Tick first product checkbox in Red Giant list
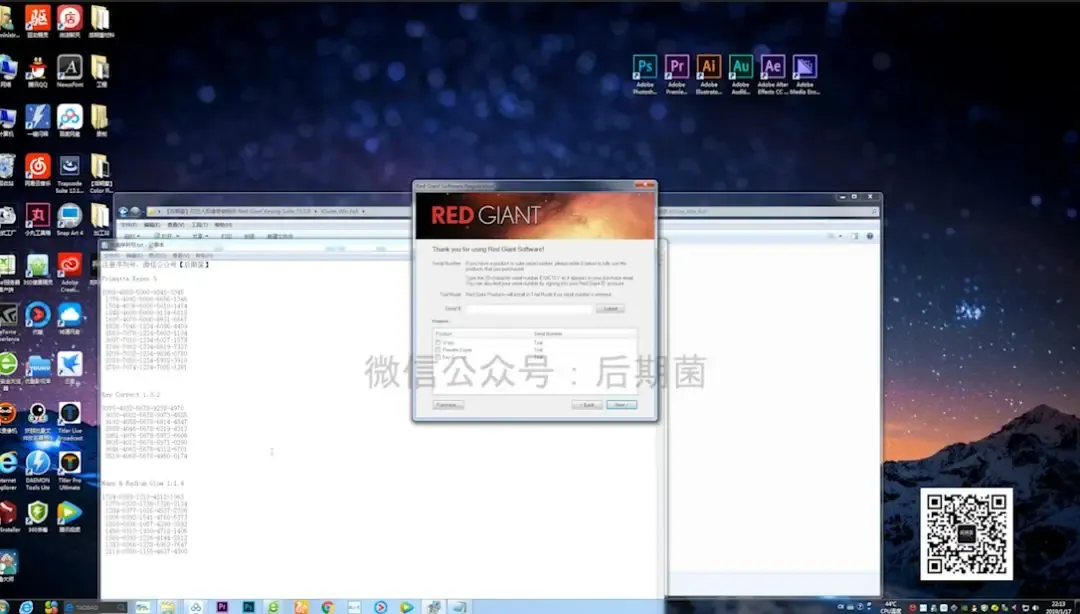The width and height of the screenshot is (1080, 614). 438,342
